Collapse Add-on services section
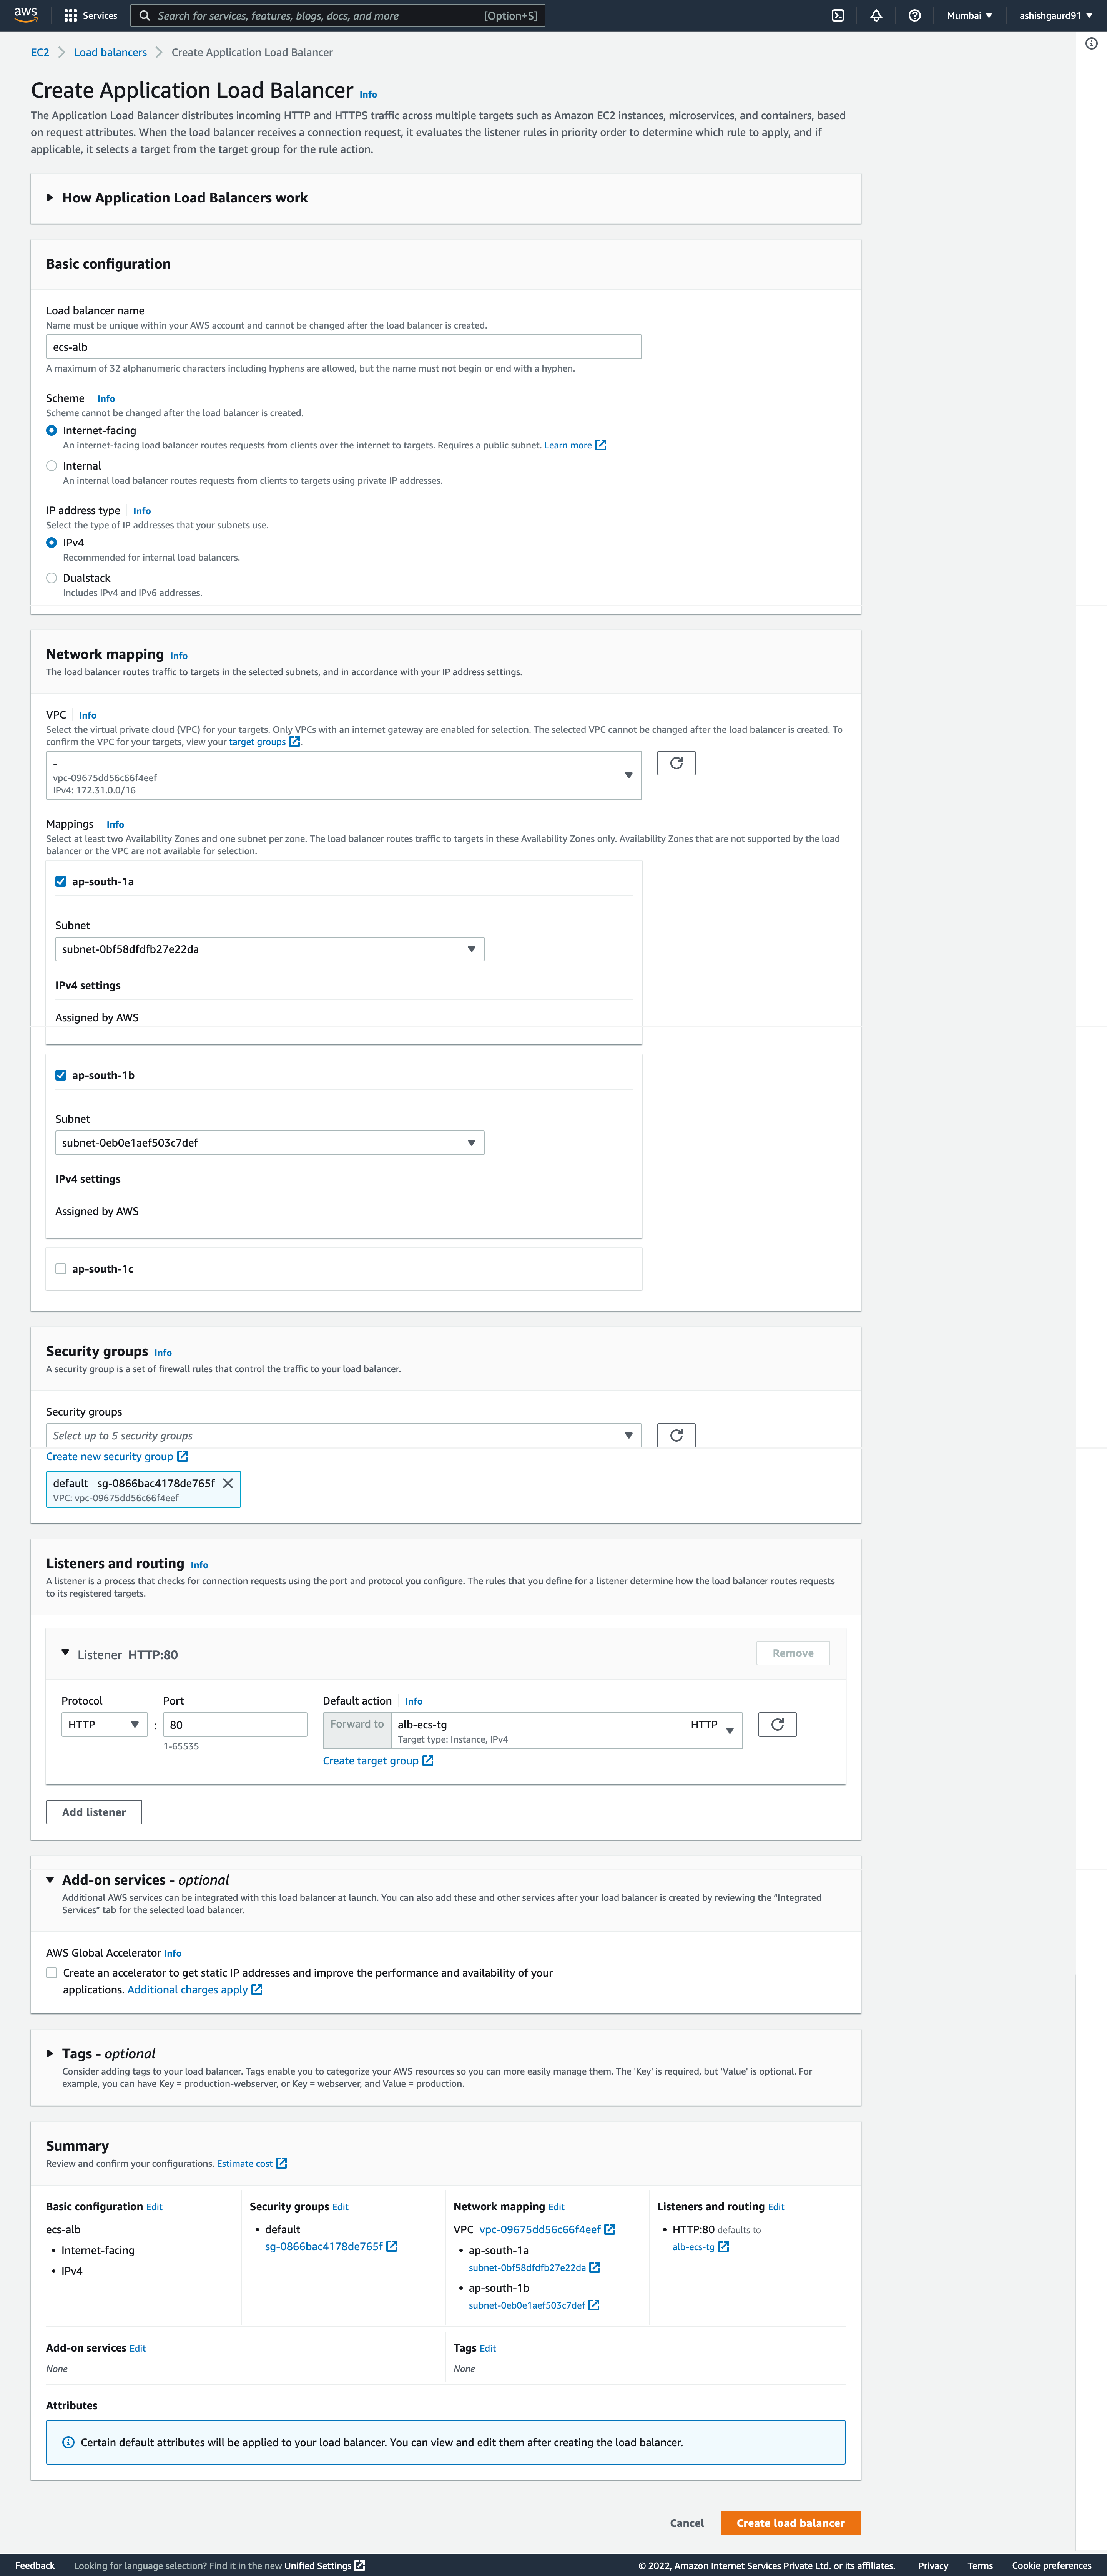The width and height of the screenshot is (1107, 2576). 50,1880
